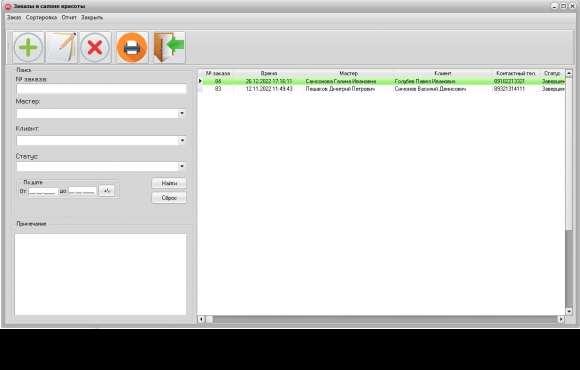Select order row 83 in the table
The height and width of the screenshot is (370, 580).
381,89
